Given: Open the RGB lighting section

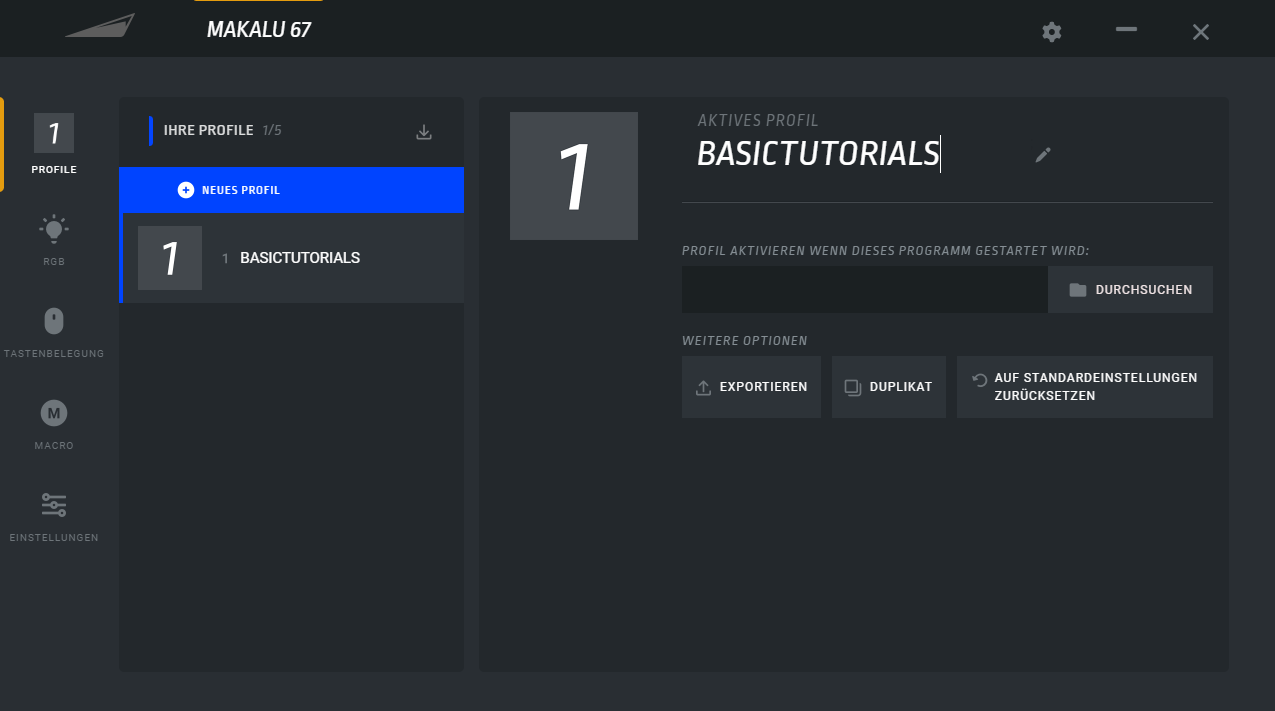Looking at the screenshot, I should coord(54,237).
